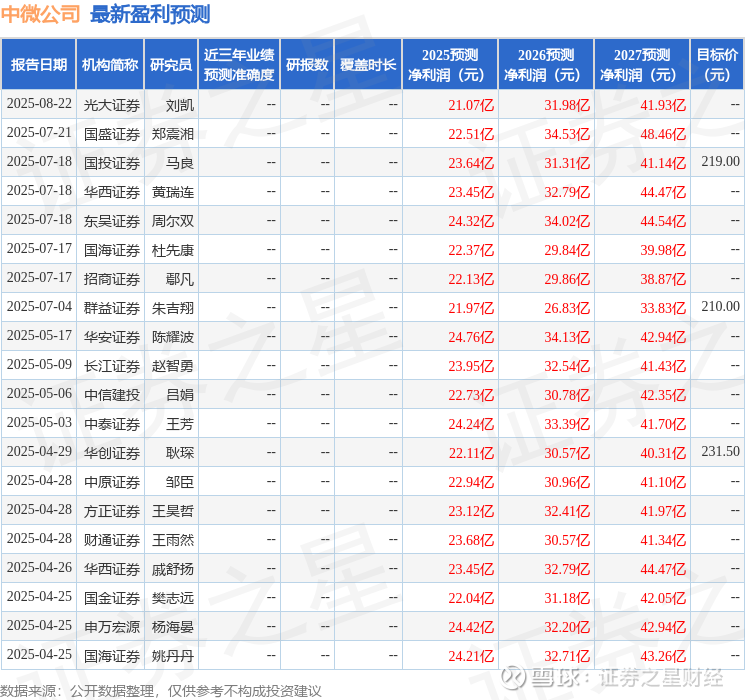Image resolution: width=745 pixels, height=700 pixels.
Task: Click 财通证券 institution cell
Action: click(112, 540)
